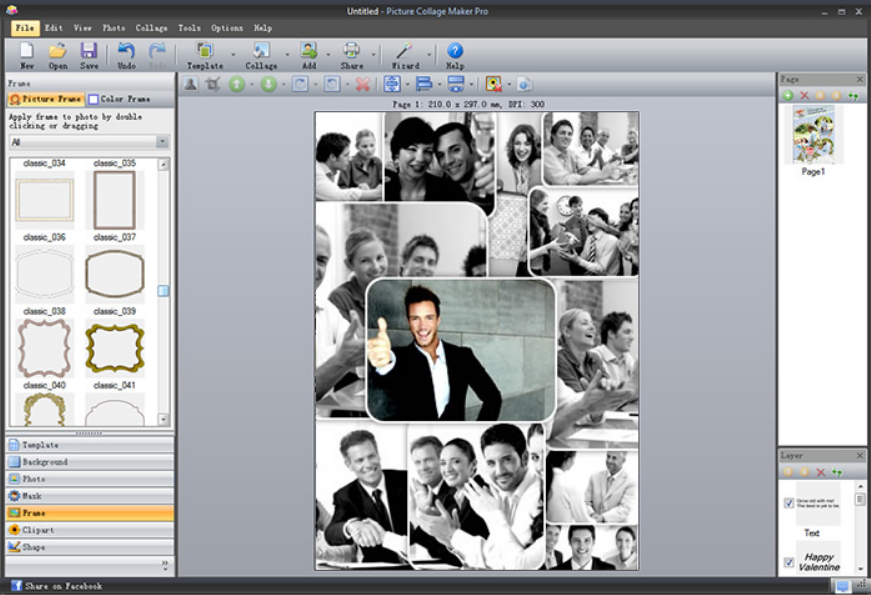This screenshot has height=595, width=871.
Task: Open the Shape sidebar section
Action: coord(90,547)
